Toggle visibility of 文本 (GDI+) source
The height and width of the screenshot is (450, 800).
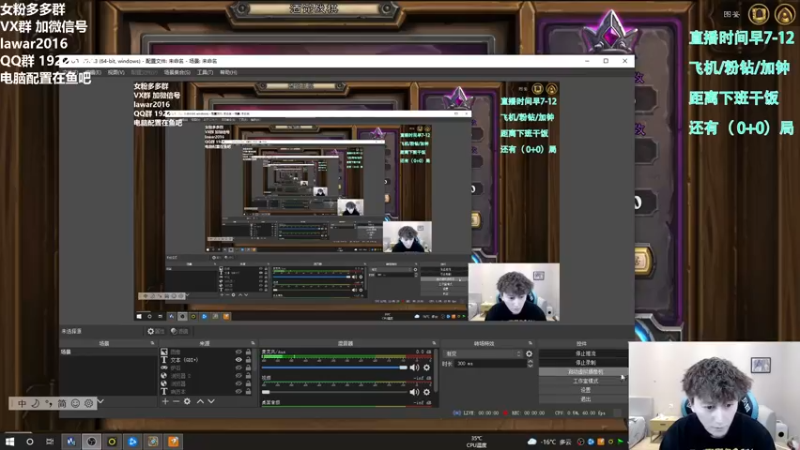pos(238,360)
